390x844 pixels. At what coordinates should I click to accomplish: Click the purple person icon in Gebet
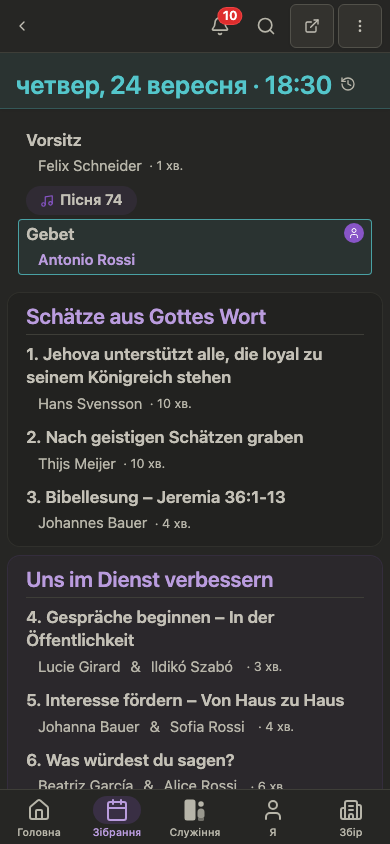(354, 233)
